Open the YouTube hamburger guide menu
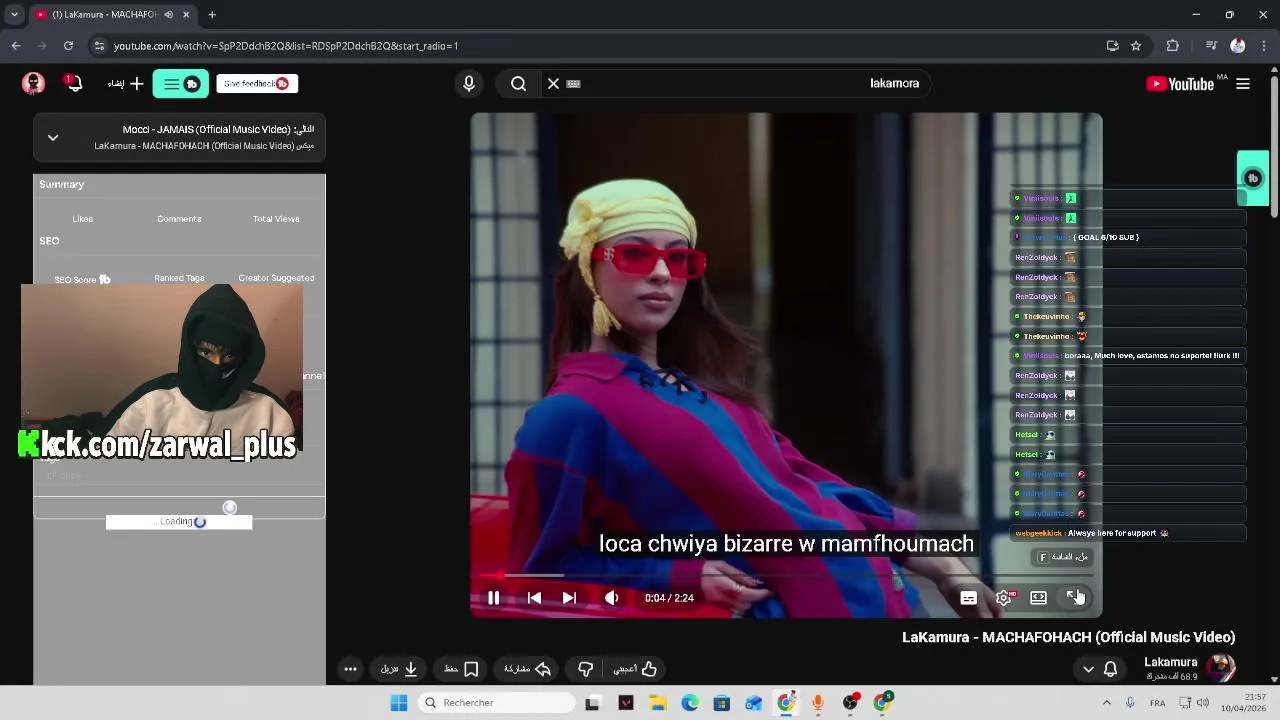 click(1243, 84)
